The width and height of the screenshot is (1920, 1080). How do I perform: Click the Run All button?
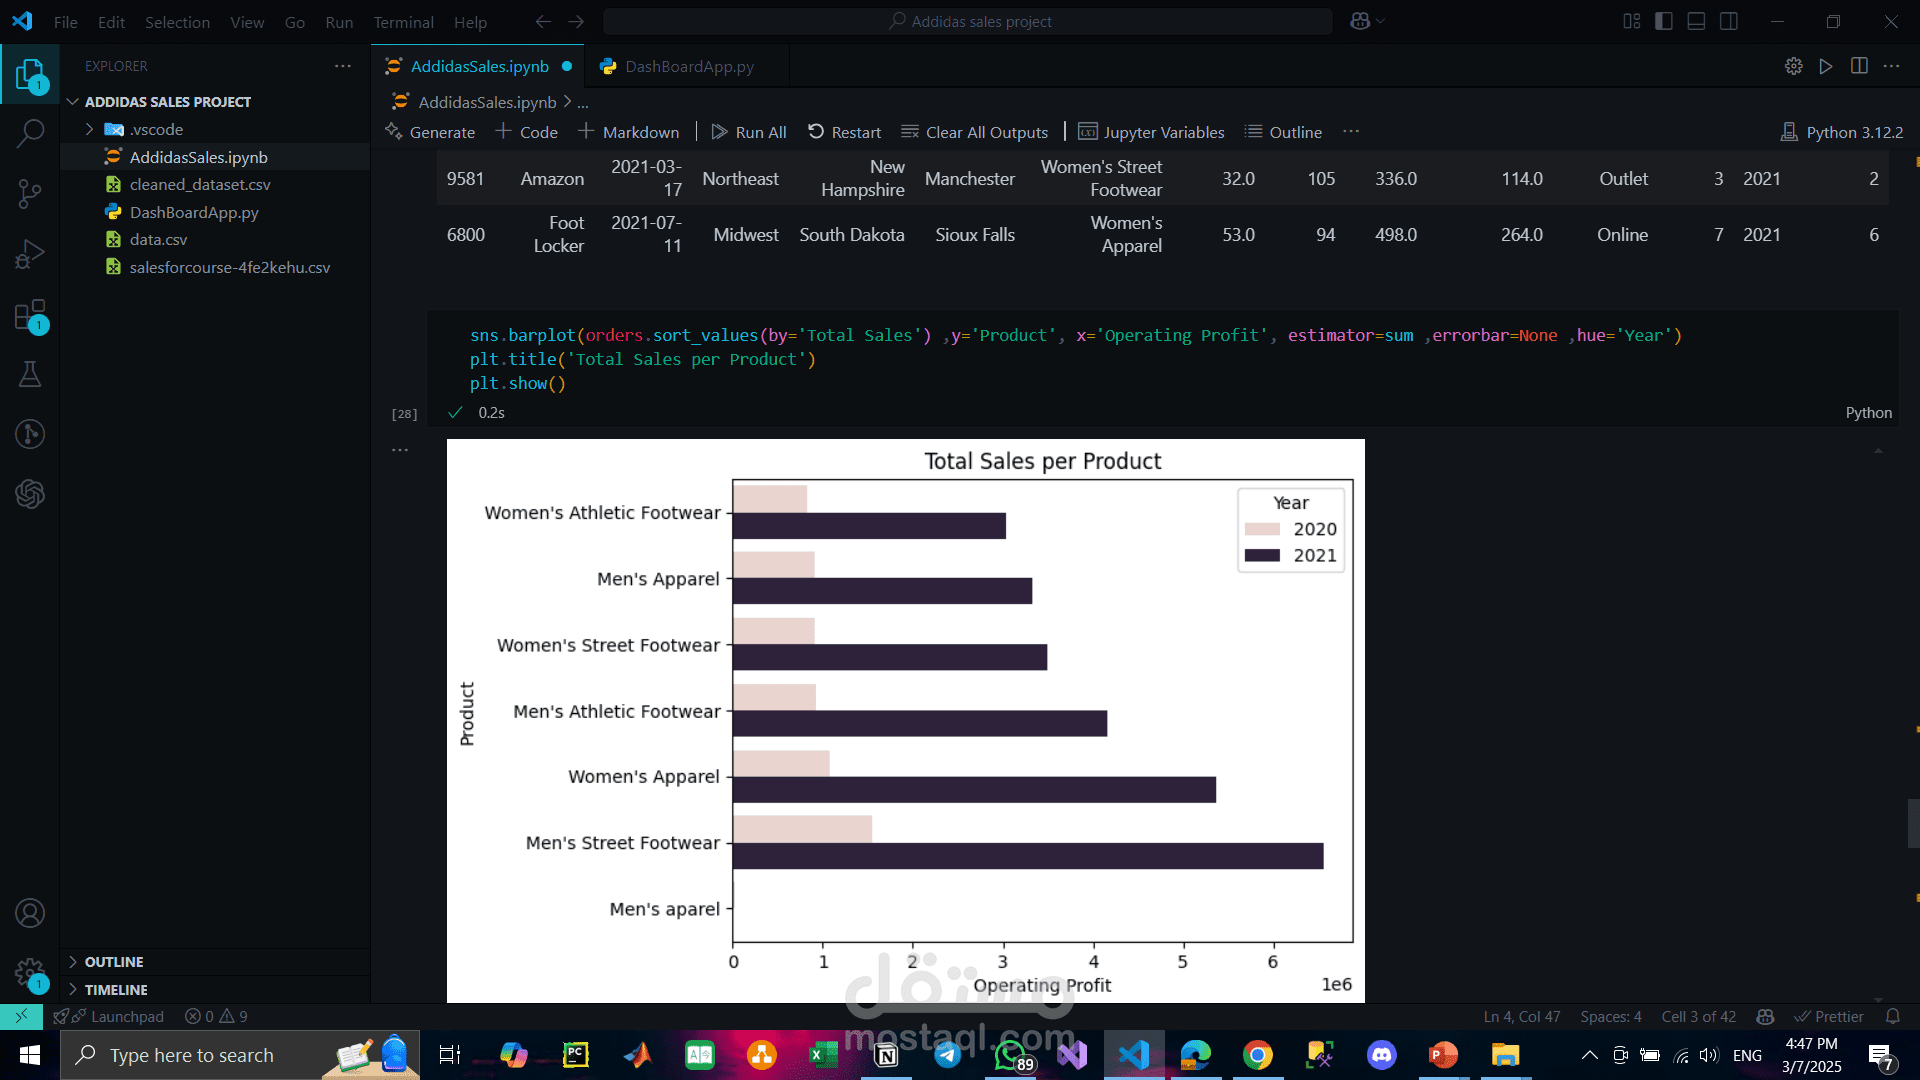click(x=749, y=132)
